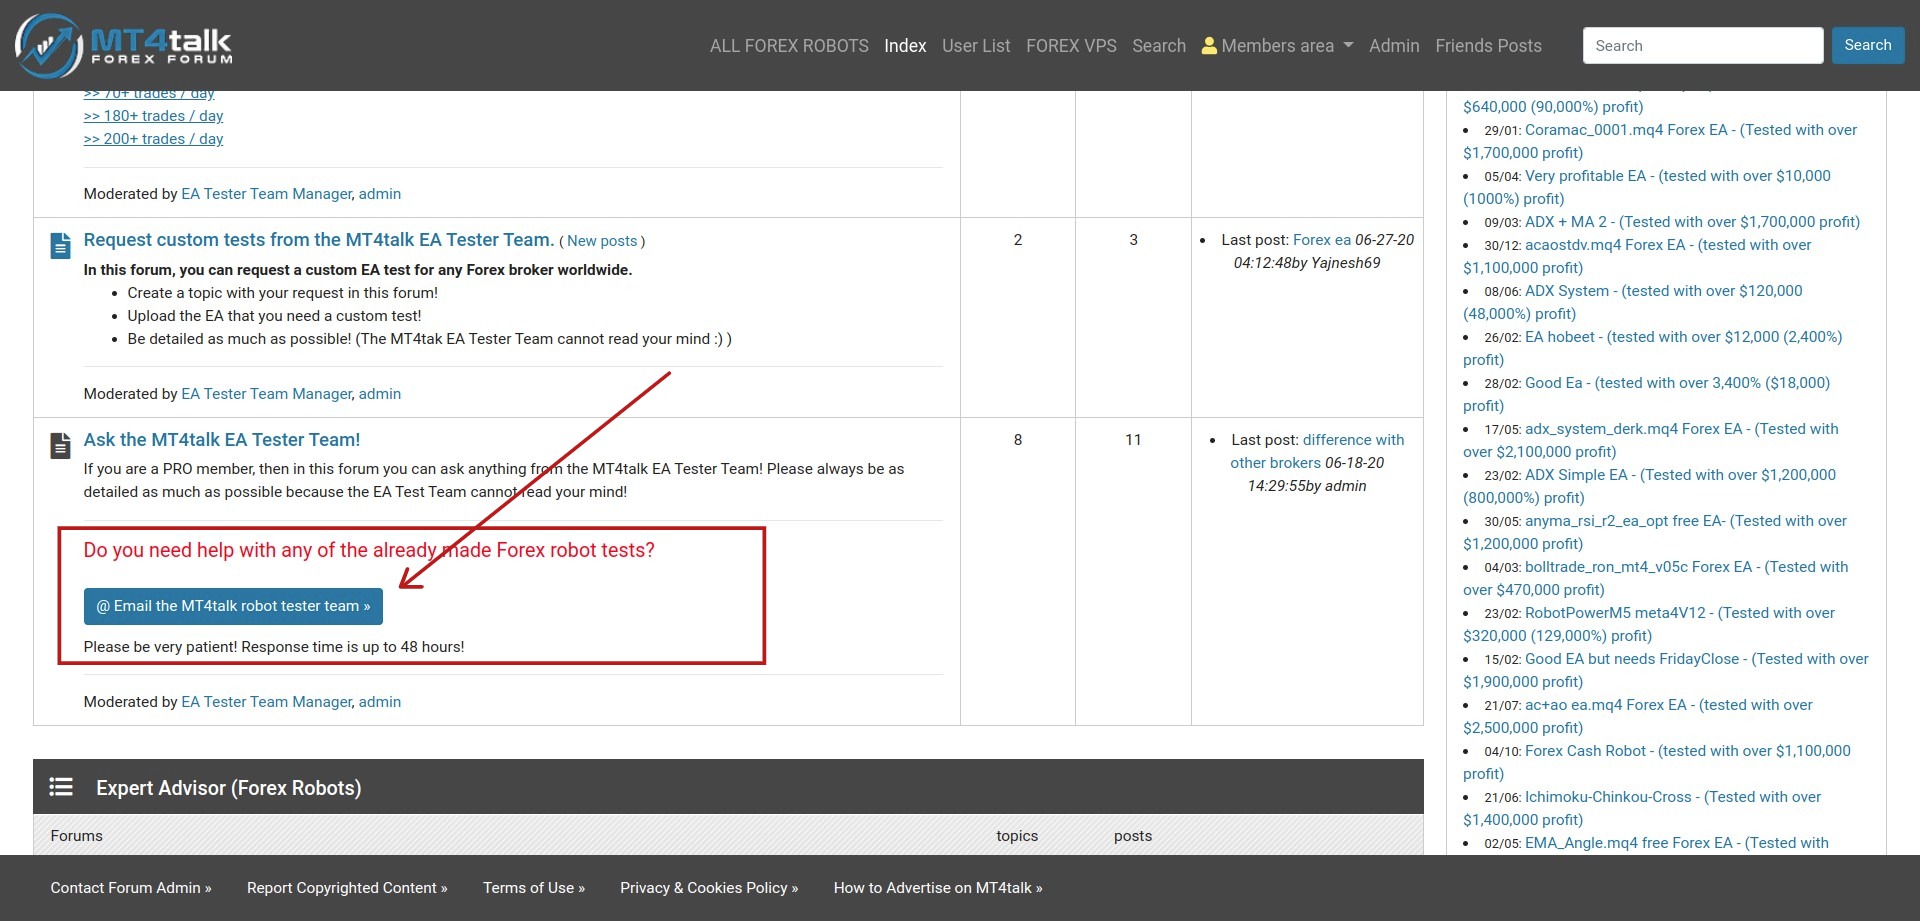The width and height of the screenshot is (1920, 921).
Task: Open adx_system_derk.mq4 Forex EA link
Action: (1651, 440)
